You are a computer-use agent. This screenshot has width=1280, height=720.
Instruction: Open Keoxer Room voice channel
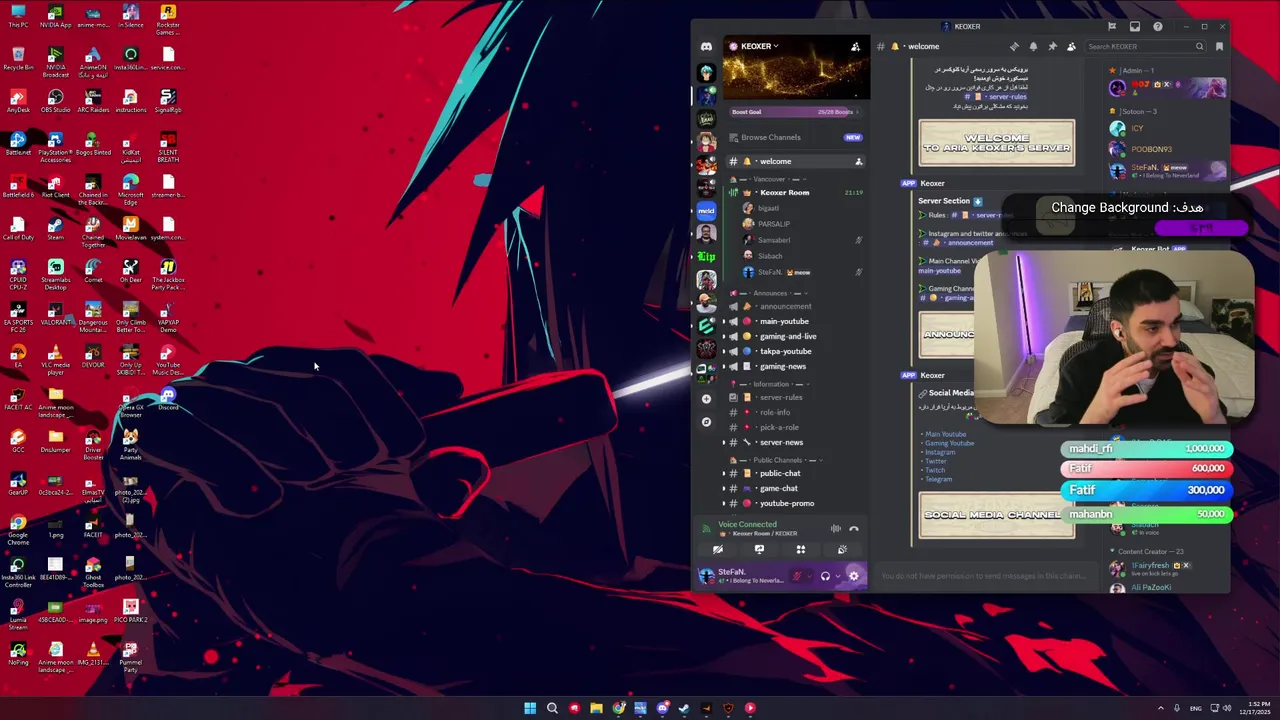click(x=796, y=192)
